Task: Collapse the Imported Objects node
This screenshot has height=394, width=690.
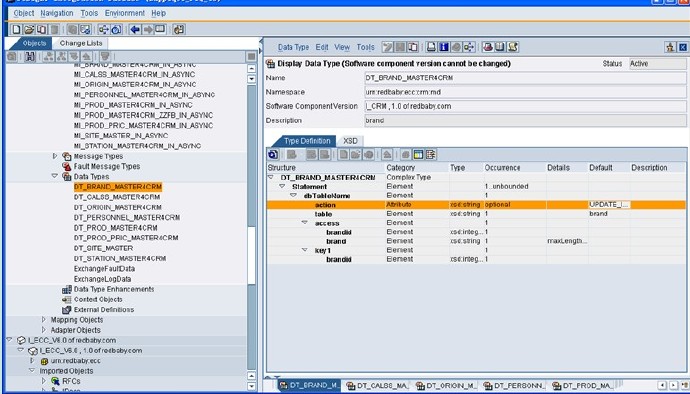Action: (32, 370)
